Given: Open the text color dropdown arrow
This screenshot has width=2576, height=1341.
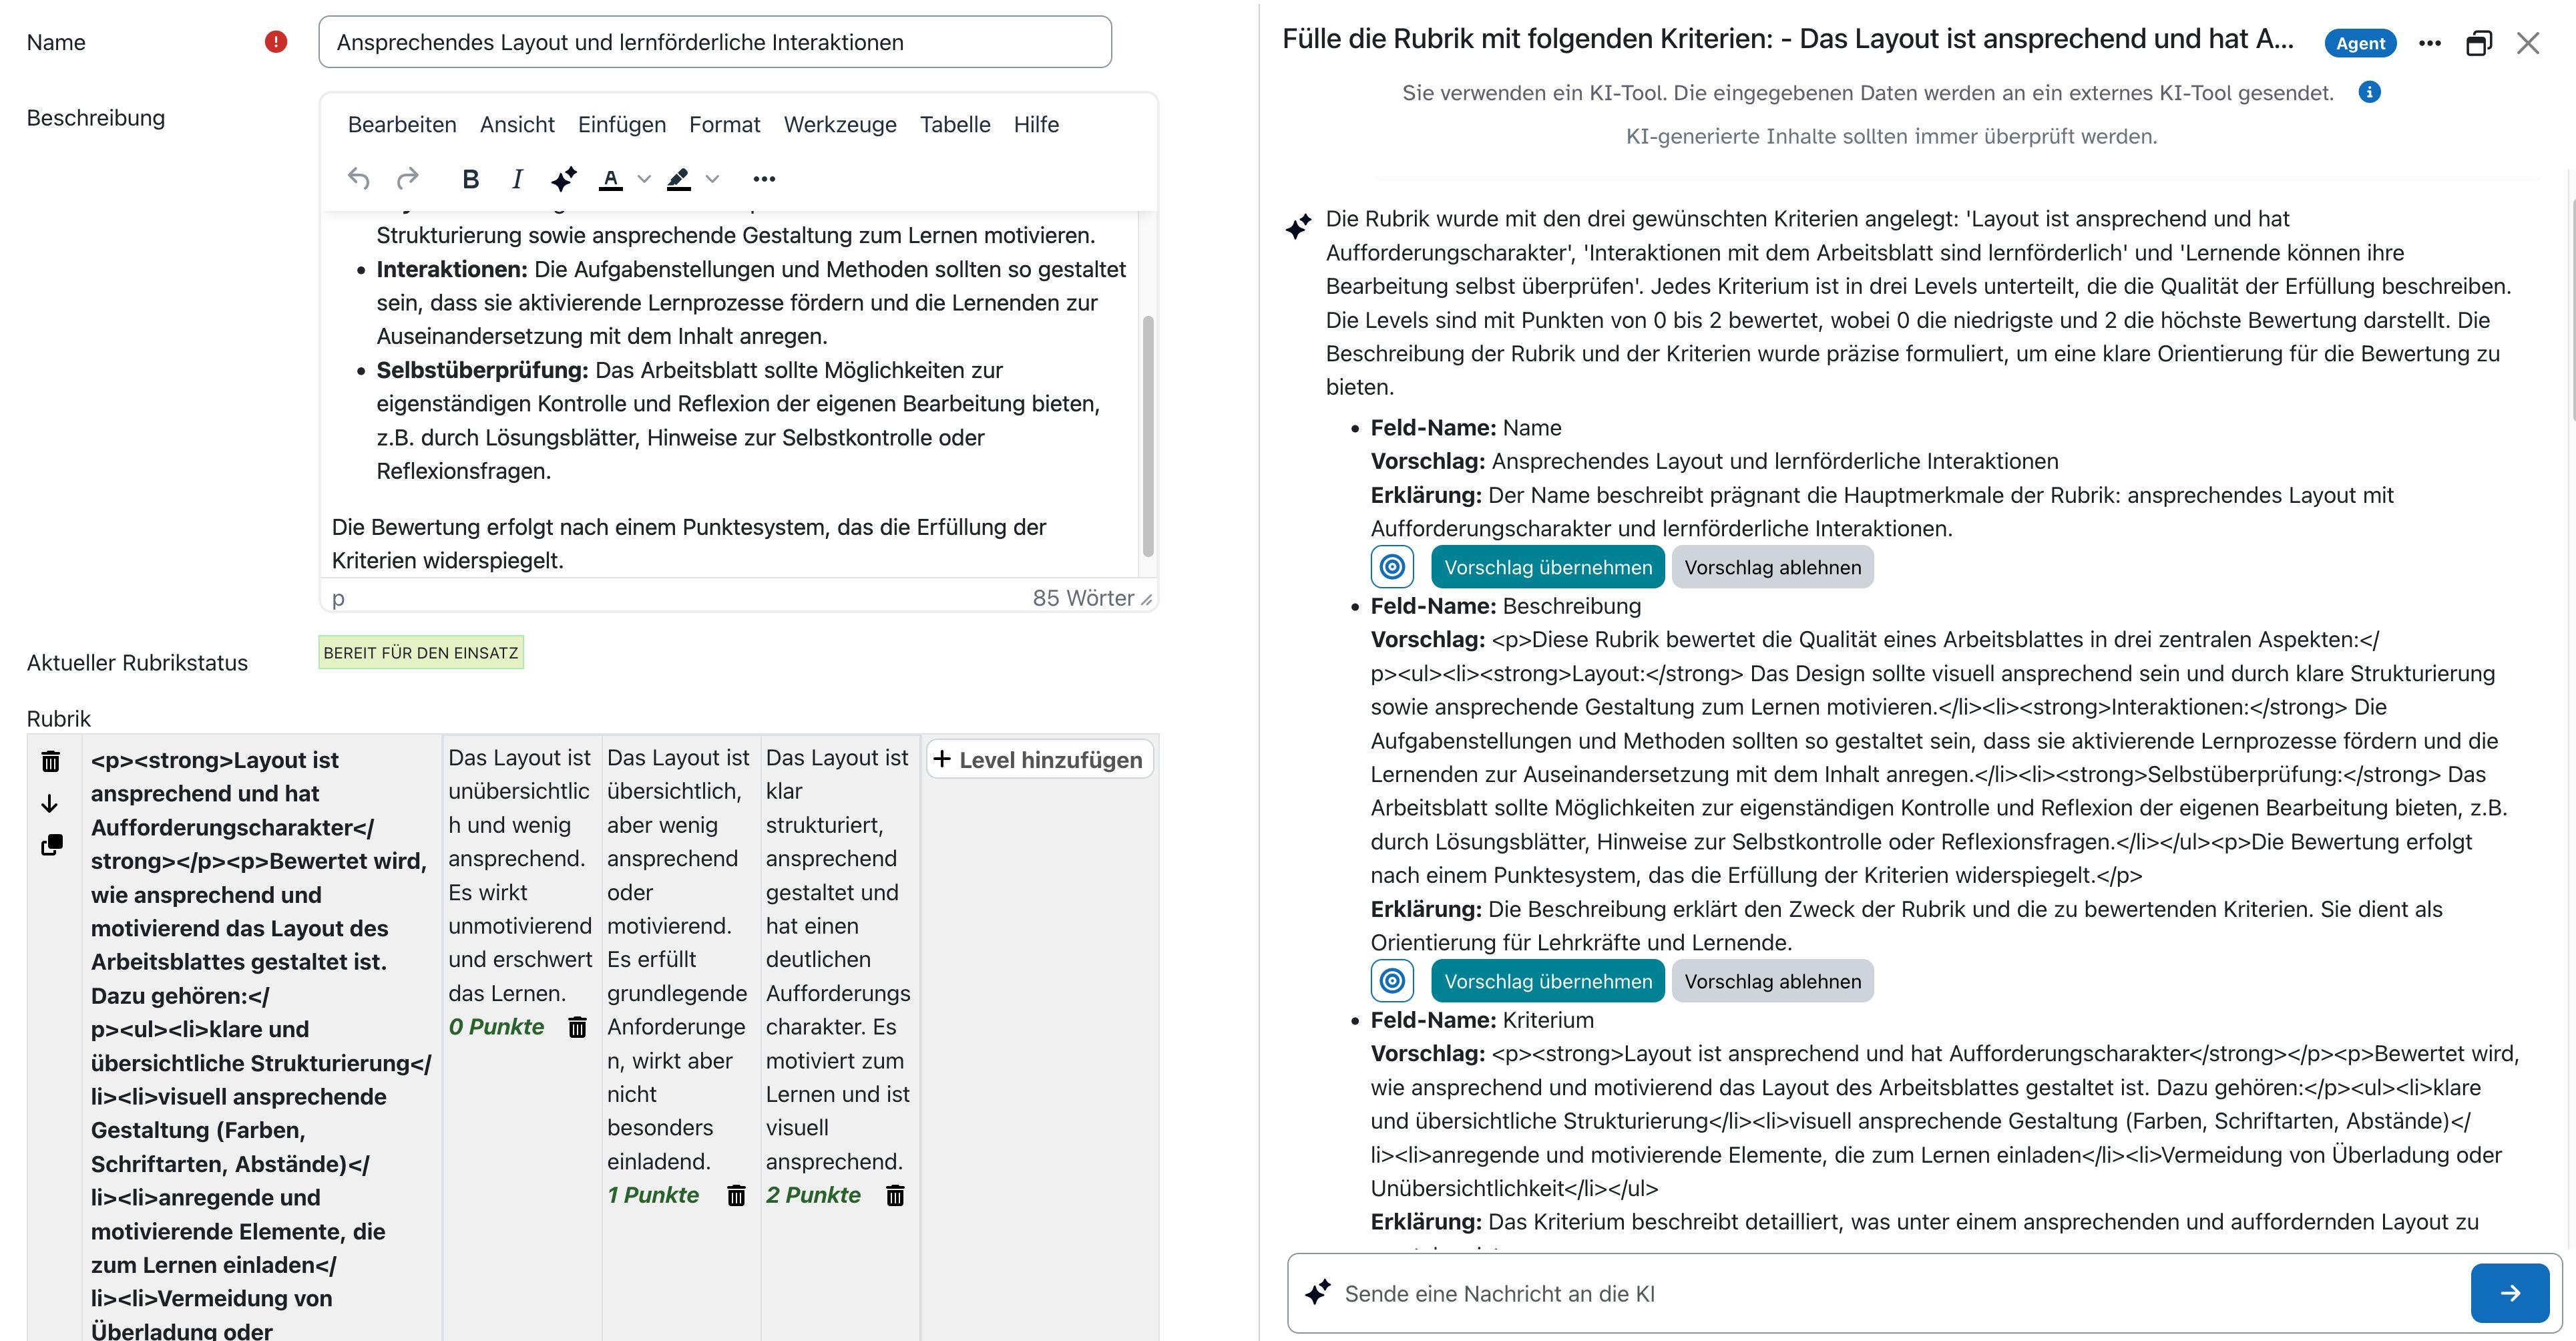Looking at the screenshot, I should point(644,179).
